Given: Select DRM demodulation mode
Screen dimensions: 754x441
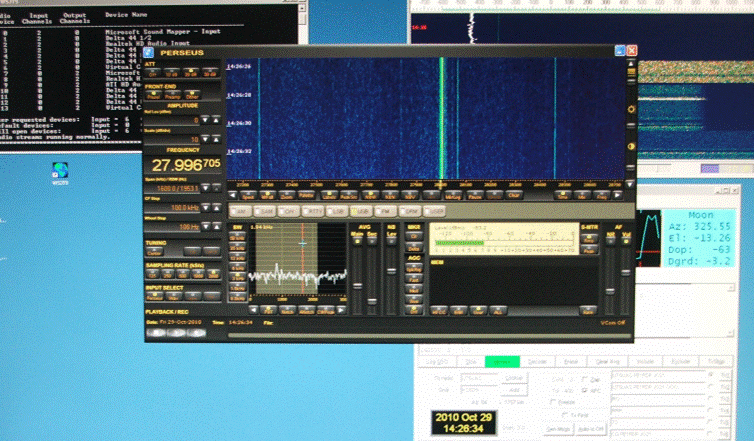Looking at the screenshot, I should click(x=410, y=211).
